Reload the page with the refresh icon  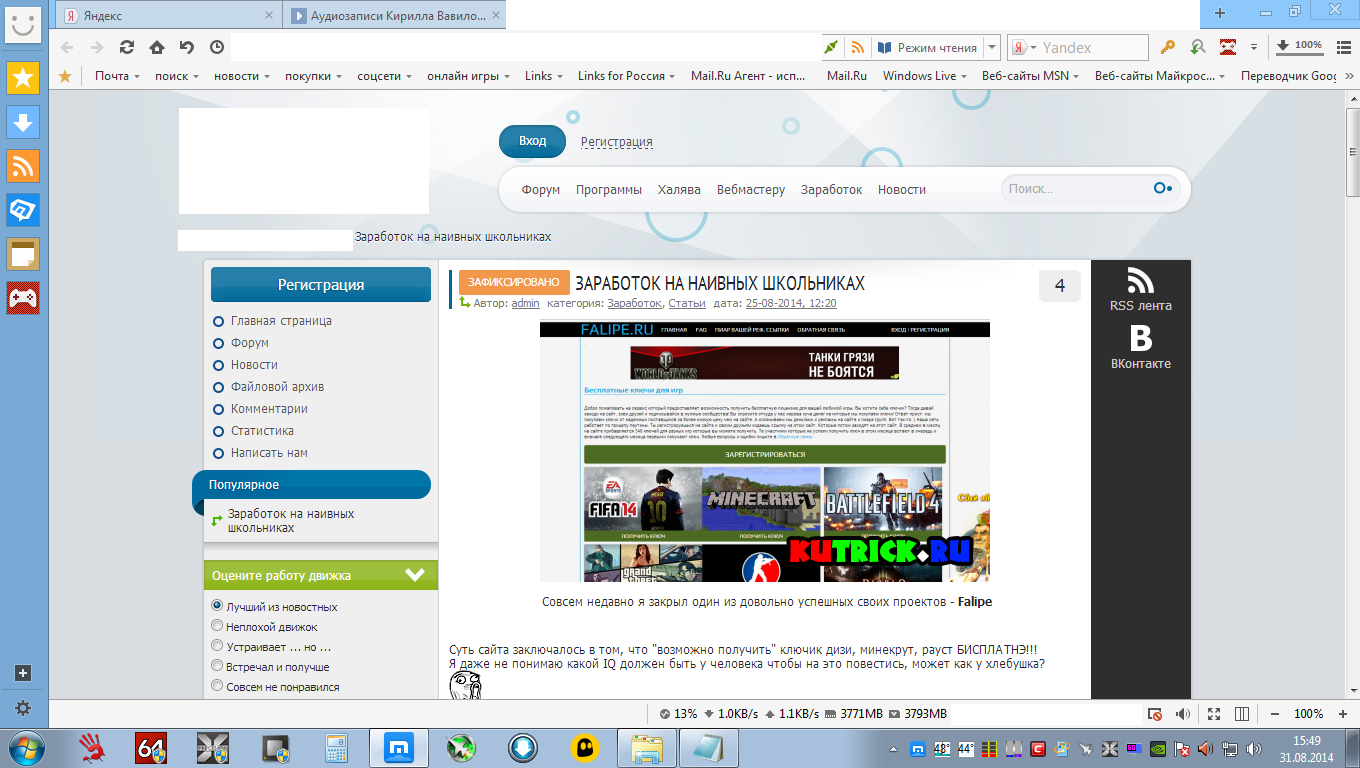pos(127,47)
